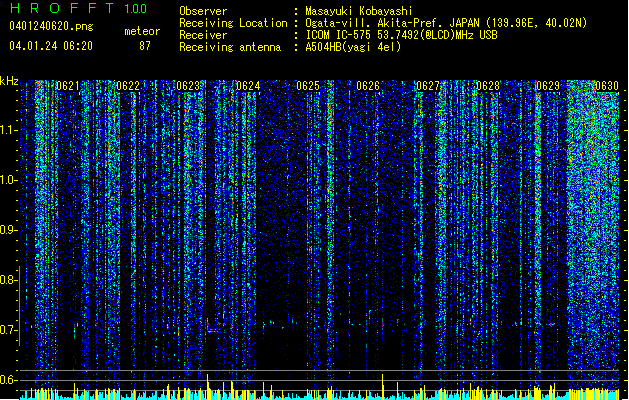Click the 0626 time marker
This screenshot has width=629, height=400.
click(x=368, y=86)
